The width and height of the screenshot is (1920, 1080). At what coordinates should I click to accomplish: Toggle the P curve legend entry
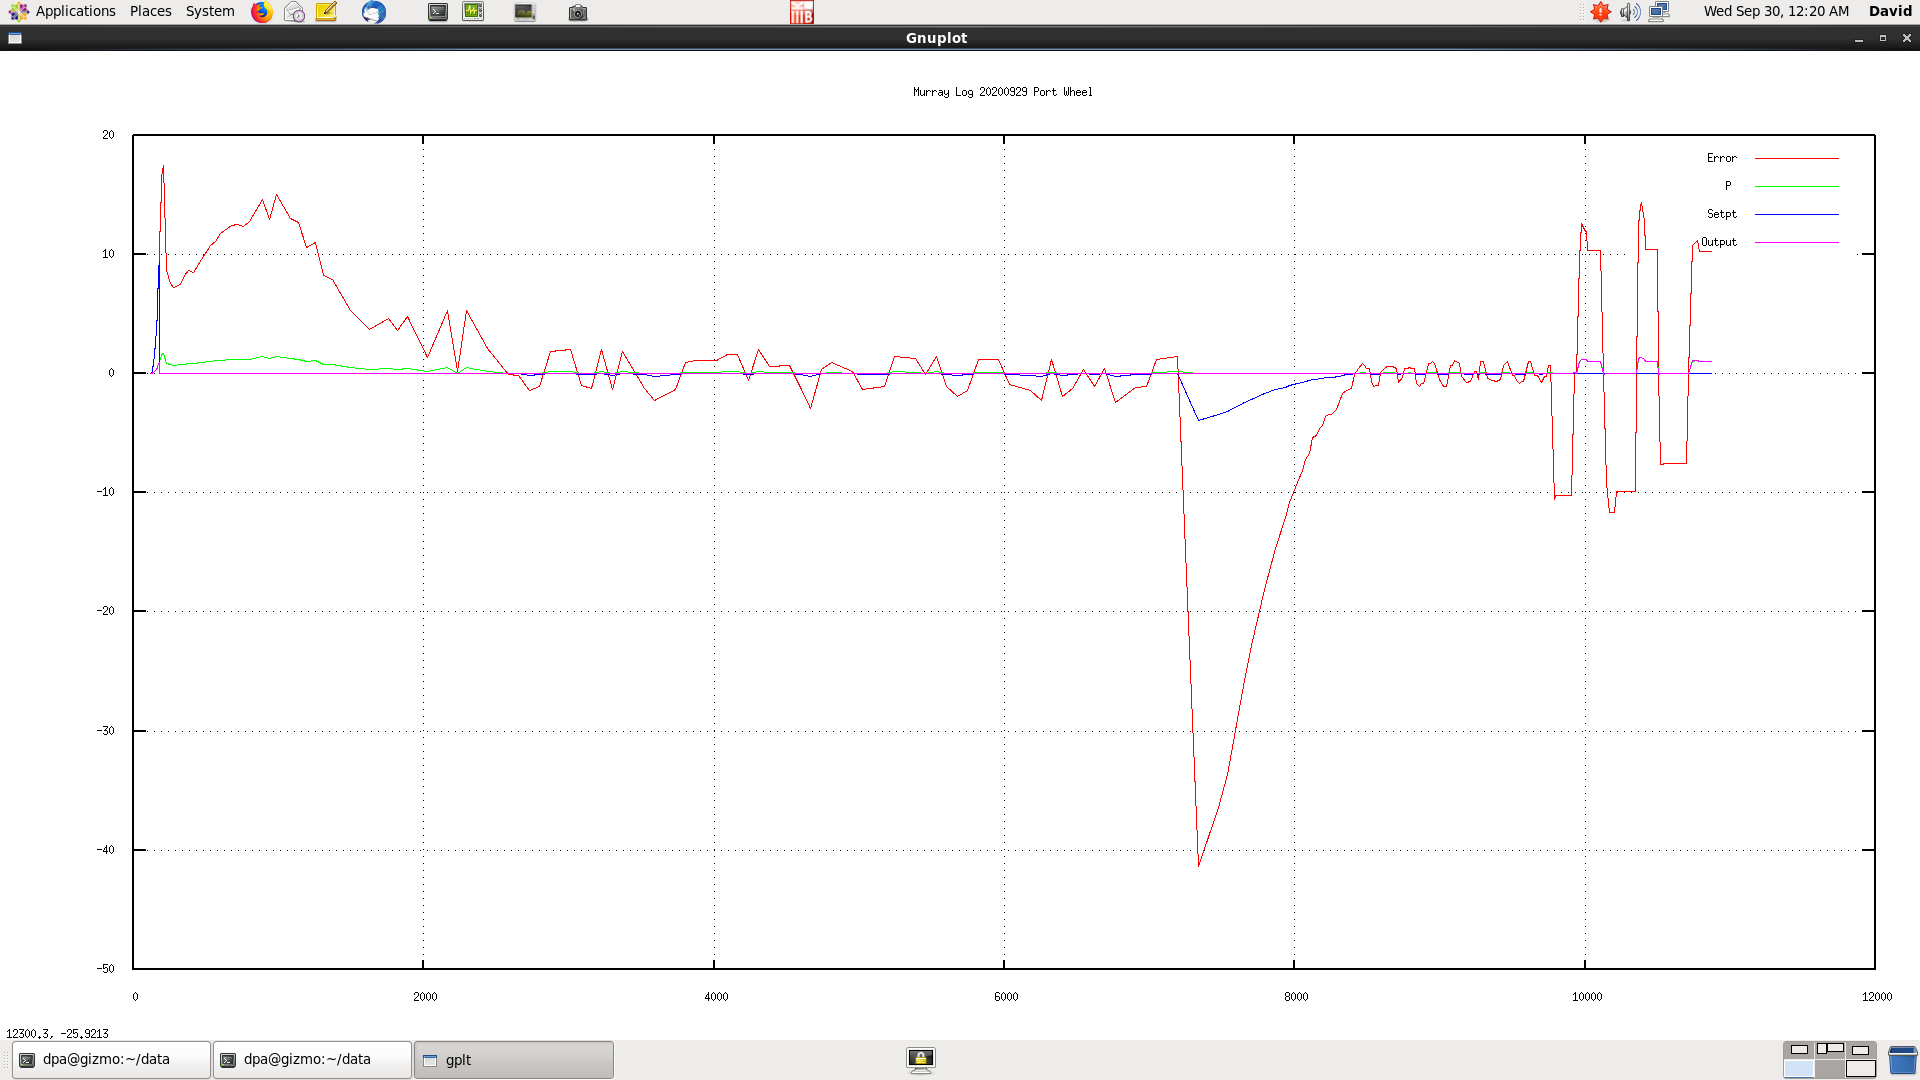(x=1781, y=186)
